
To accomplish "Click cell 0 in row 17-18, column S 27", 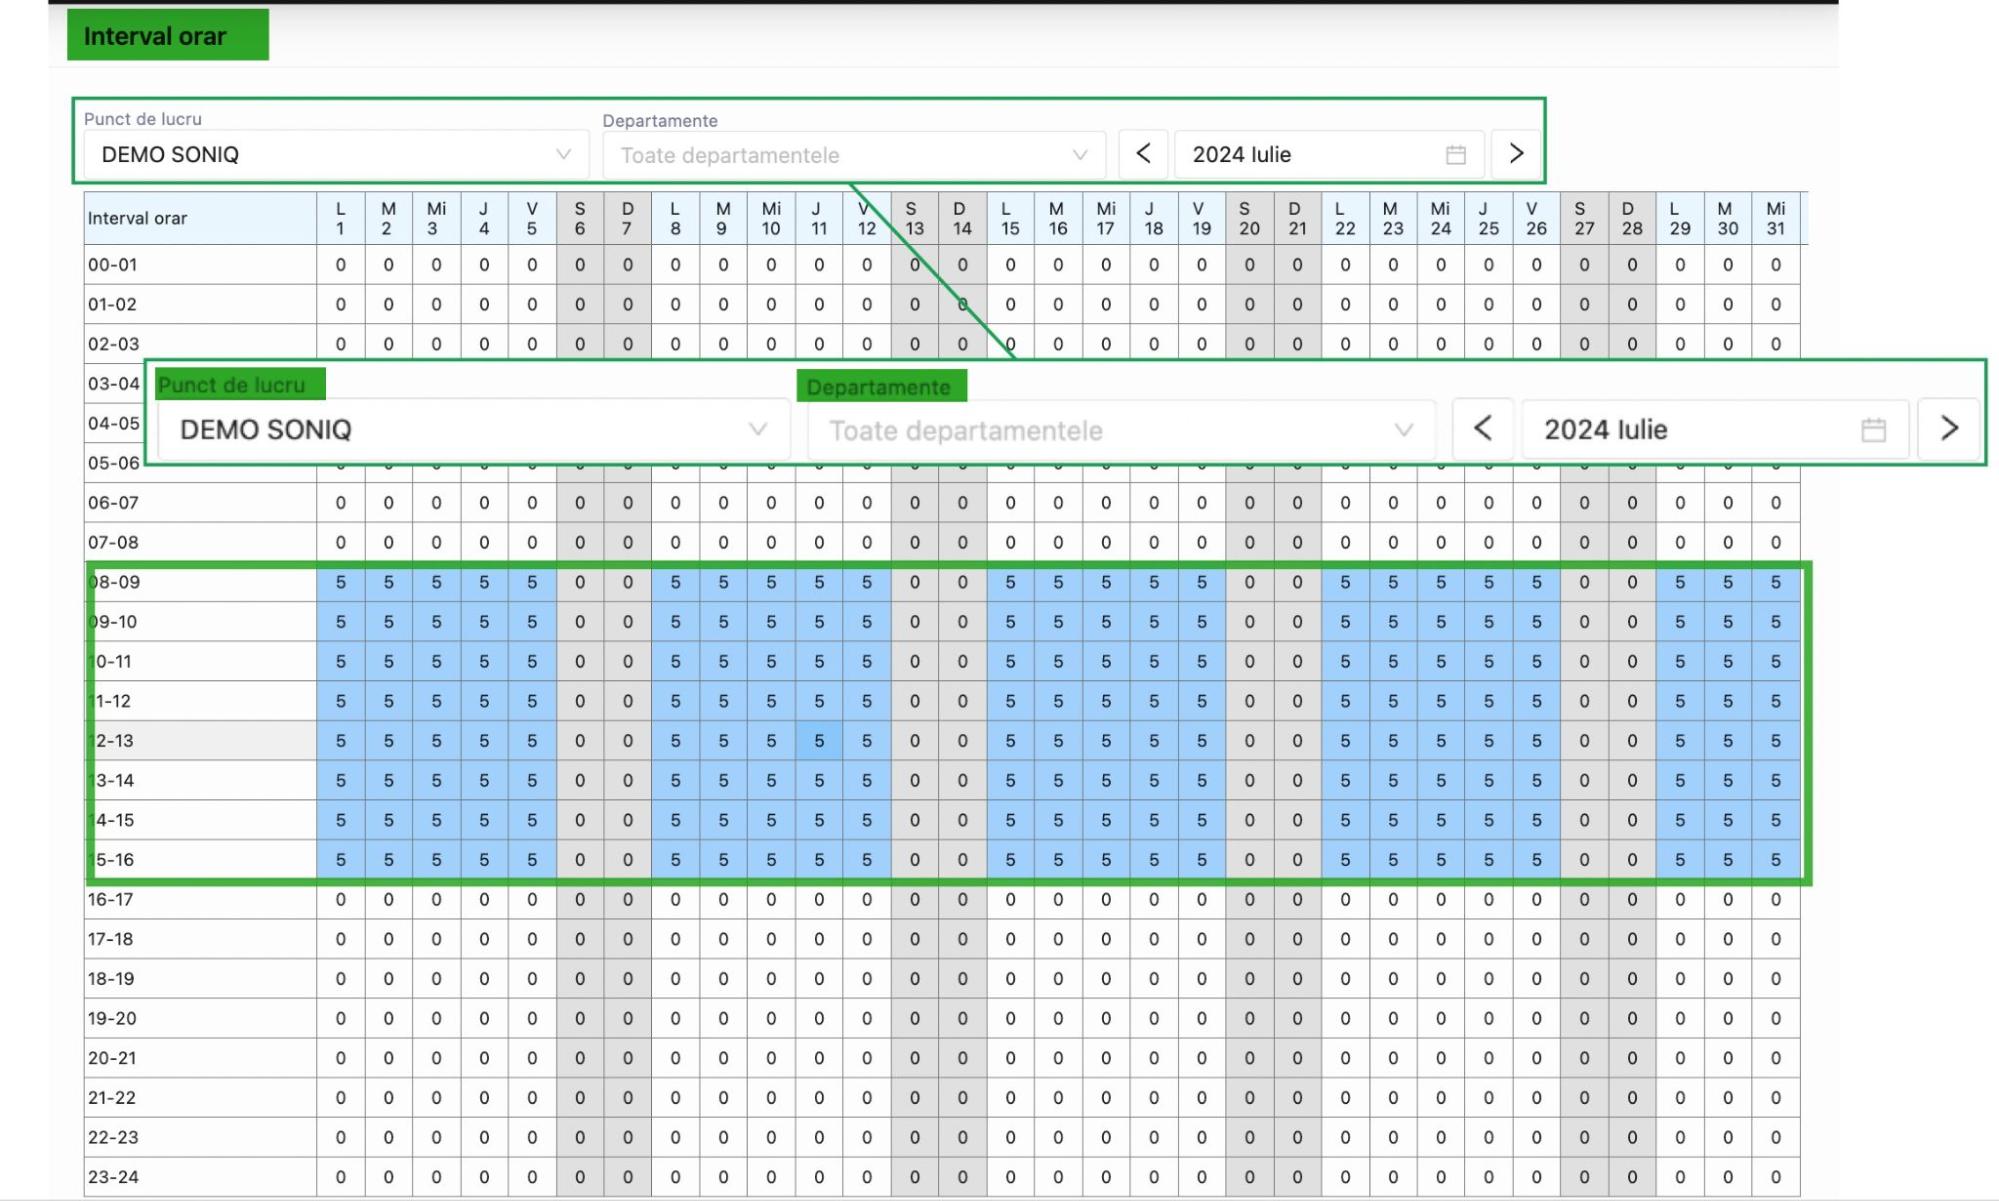I will [1584, 939].
